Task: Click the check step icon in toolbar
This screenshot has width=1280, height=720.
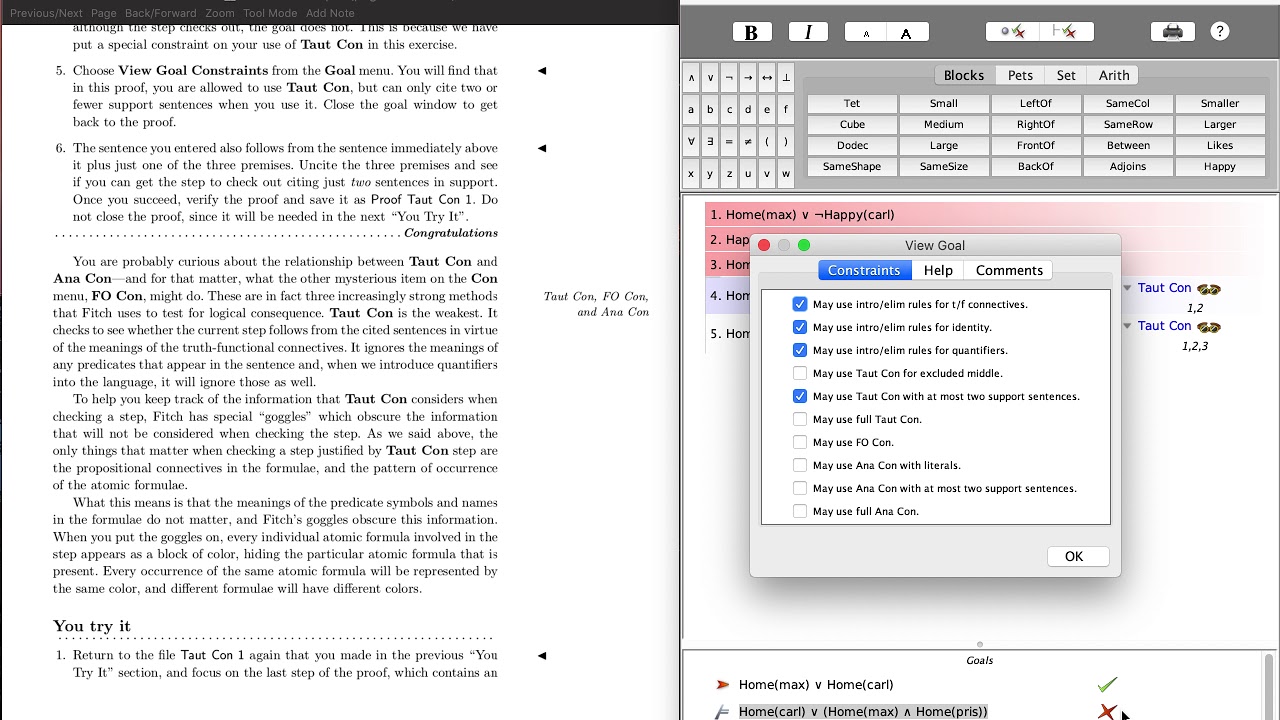Action: click(1013, 32)
